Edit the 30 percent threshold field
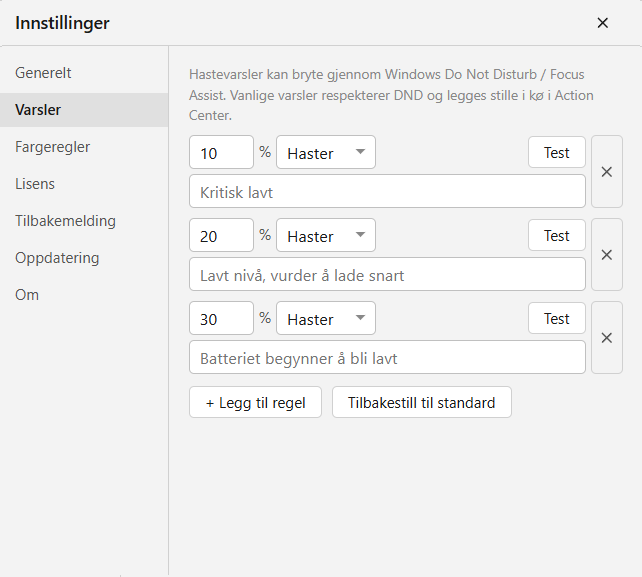Screen dimensions: 642x577 pos(222,318)
